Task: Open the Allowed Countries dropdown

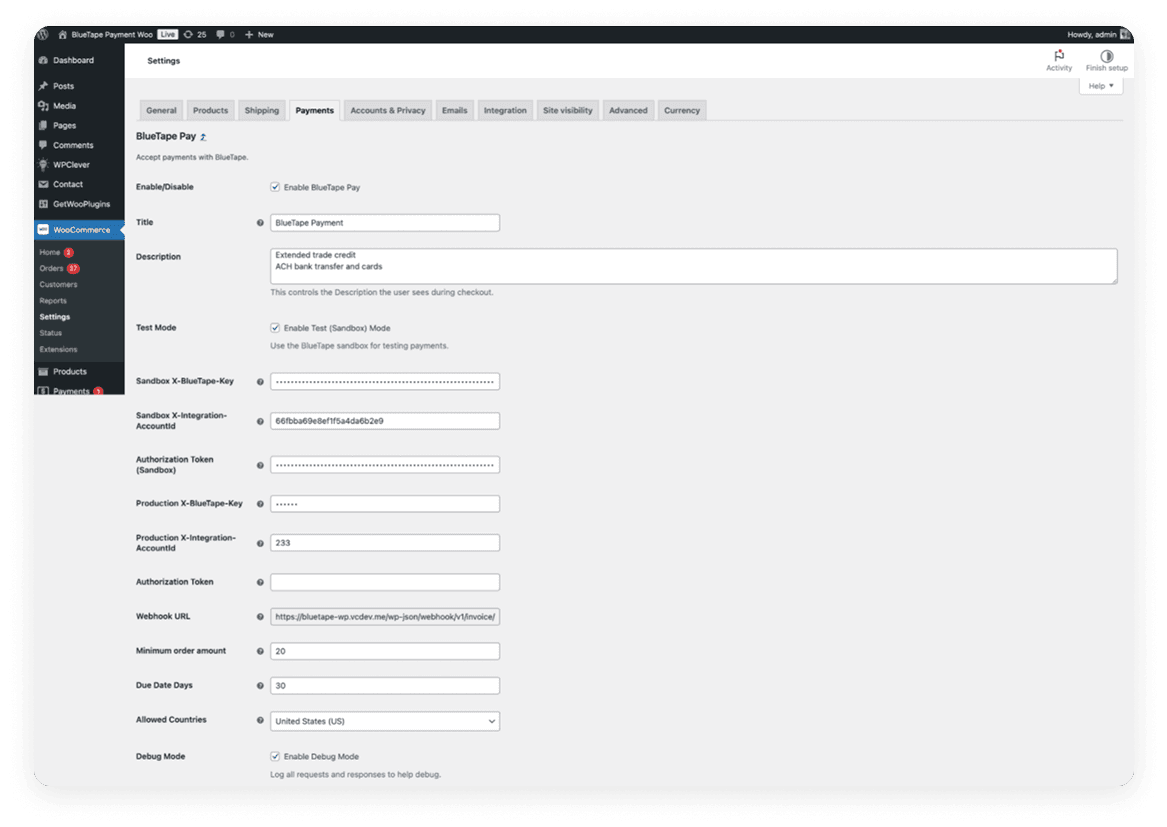Action: 385,721
